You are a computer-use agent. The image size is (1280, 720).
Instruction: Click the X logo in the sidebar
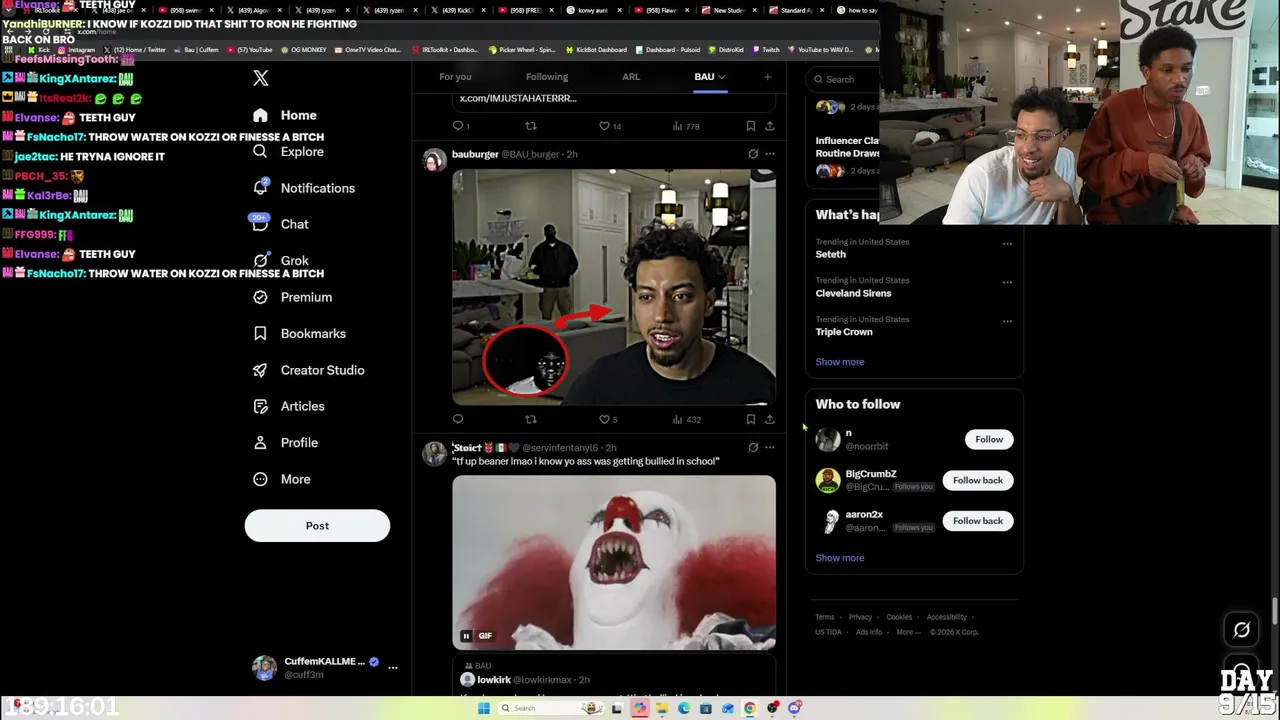coord(261,78)
